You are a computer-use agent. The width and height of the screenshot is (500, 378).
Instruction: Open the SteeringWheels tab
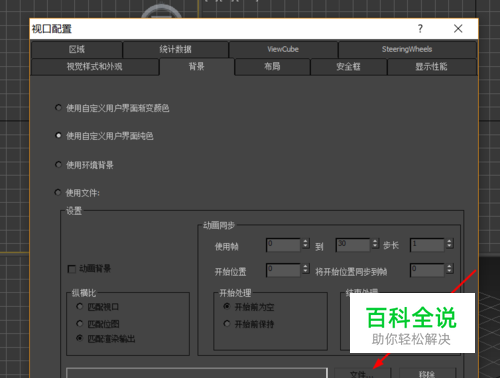pos(407,49)
